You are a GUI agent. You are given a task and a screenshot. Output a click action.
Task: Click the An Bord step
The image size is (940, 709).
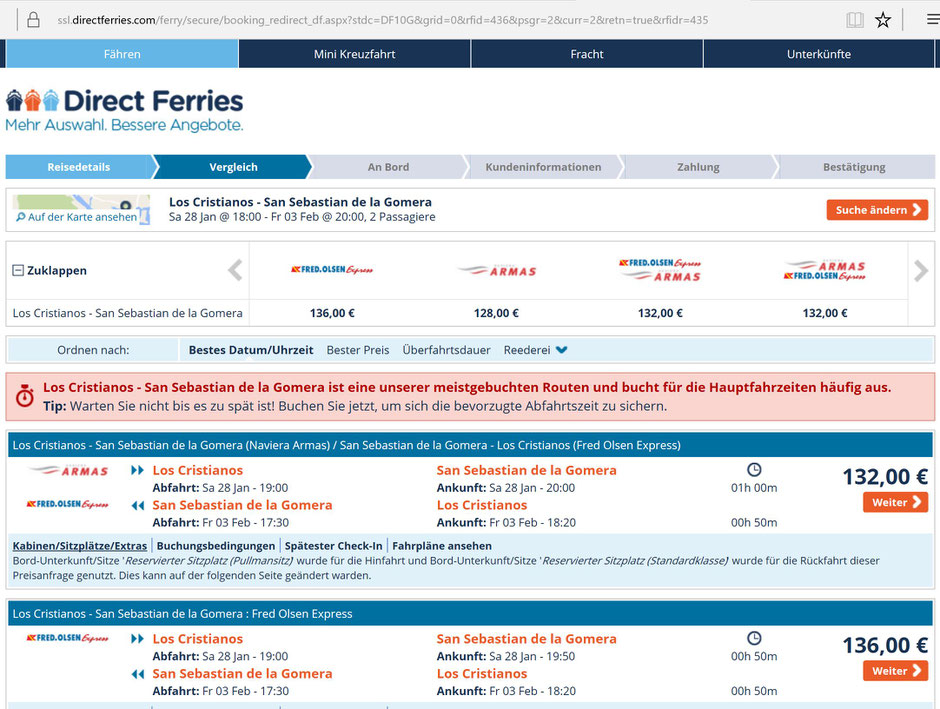coord(388,167)
